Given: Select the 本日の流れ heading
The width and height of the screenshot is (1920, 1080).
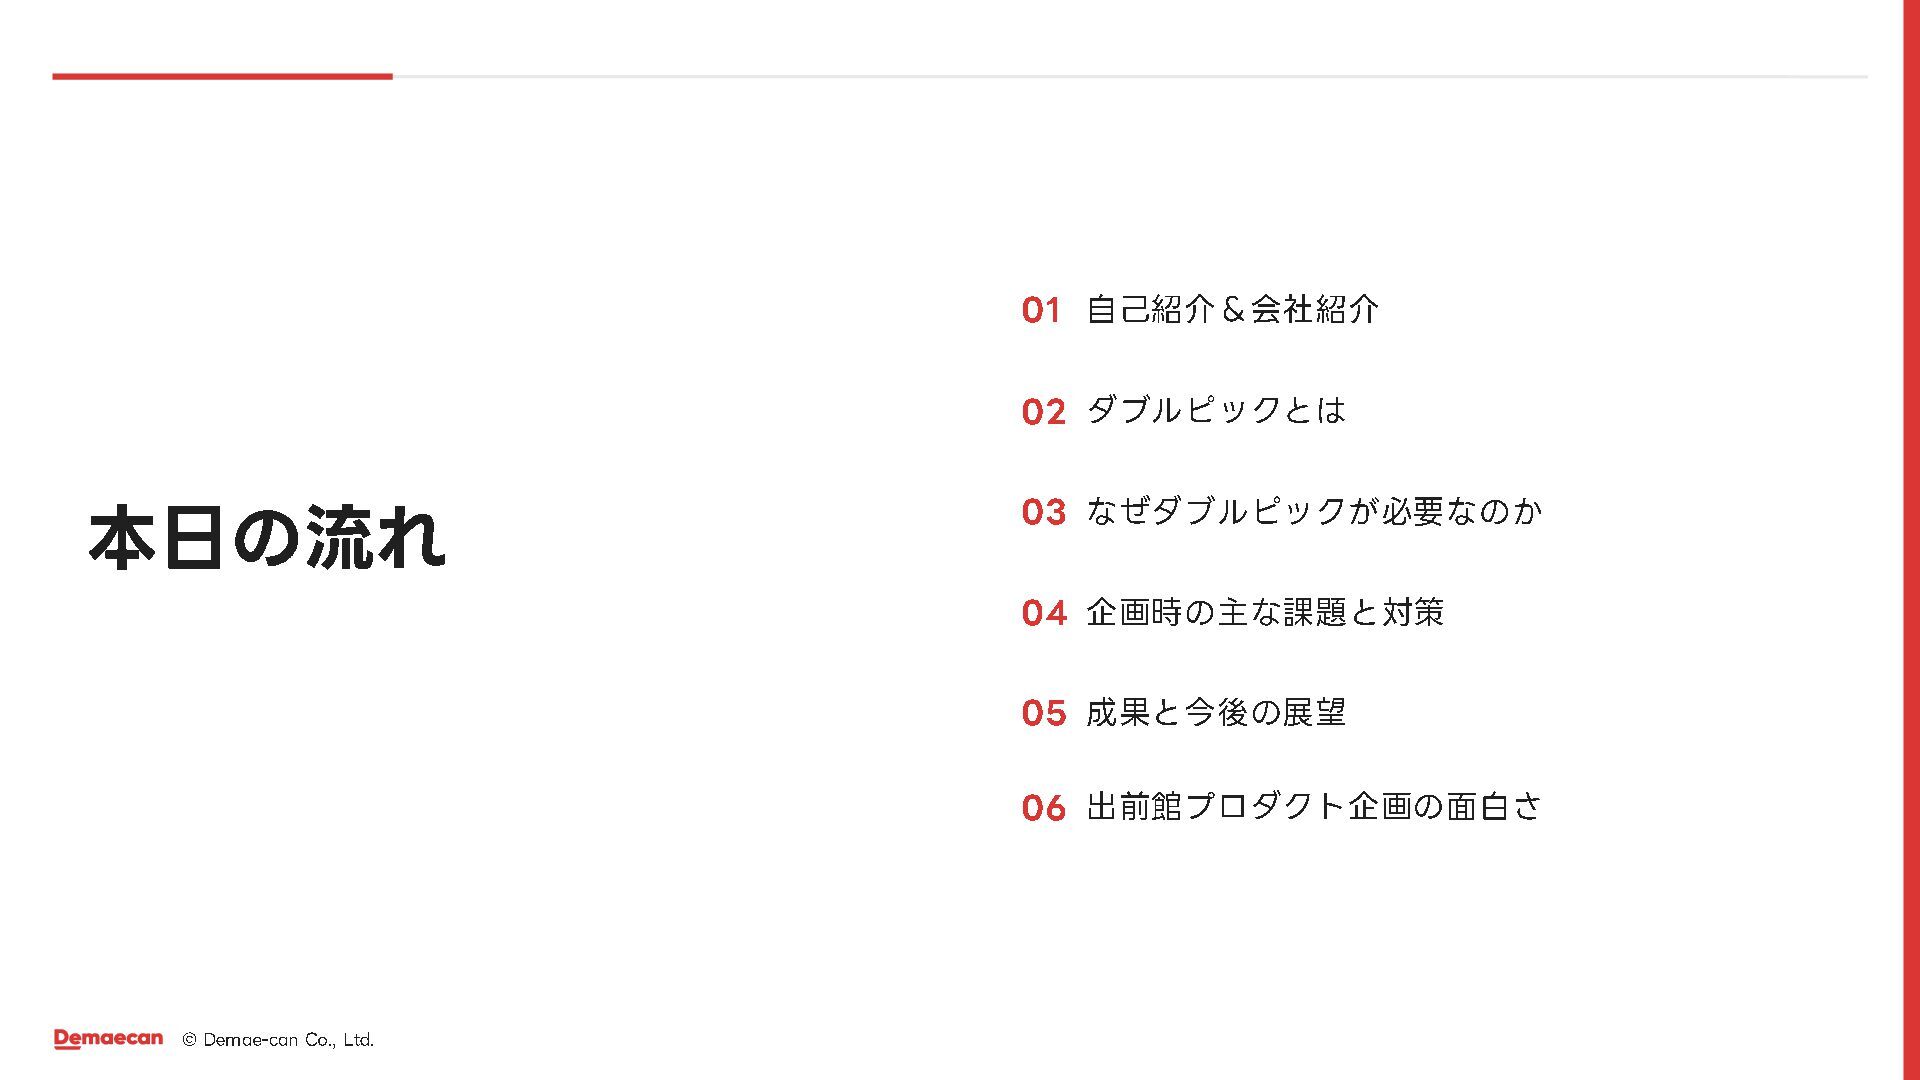Looking at the screenshot, I should (x=267, y=538).
